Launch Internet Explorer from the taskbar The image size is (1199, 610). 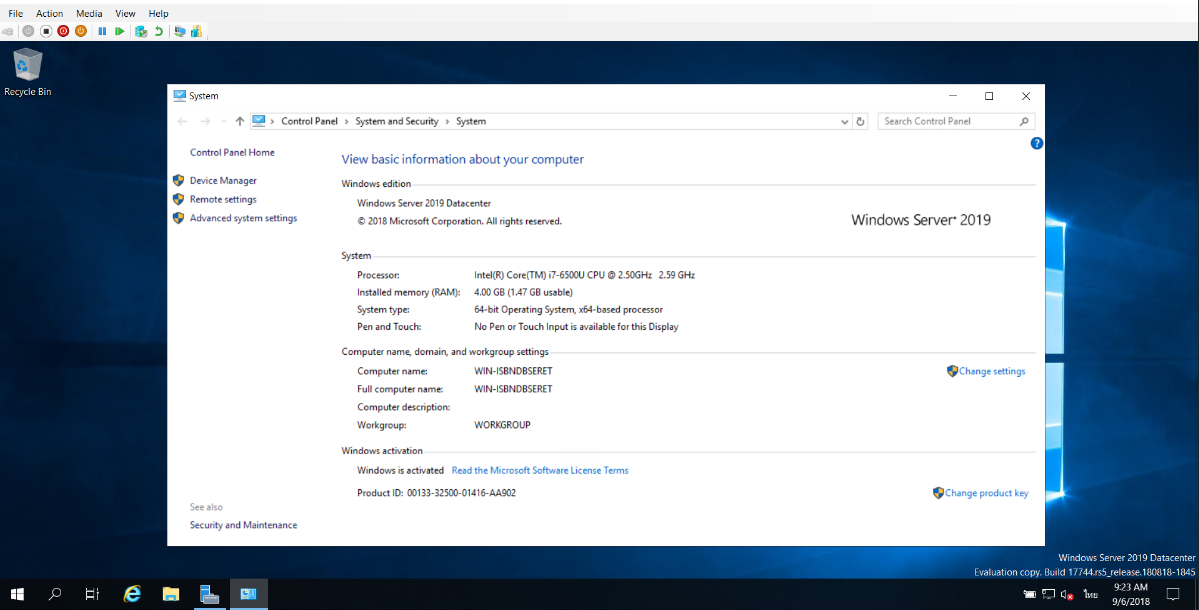click(132, 594)
